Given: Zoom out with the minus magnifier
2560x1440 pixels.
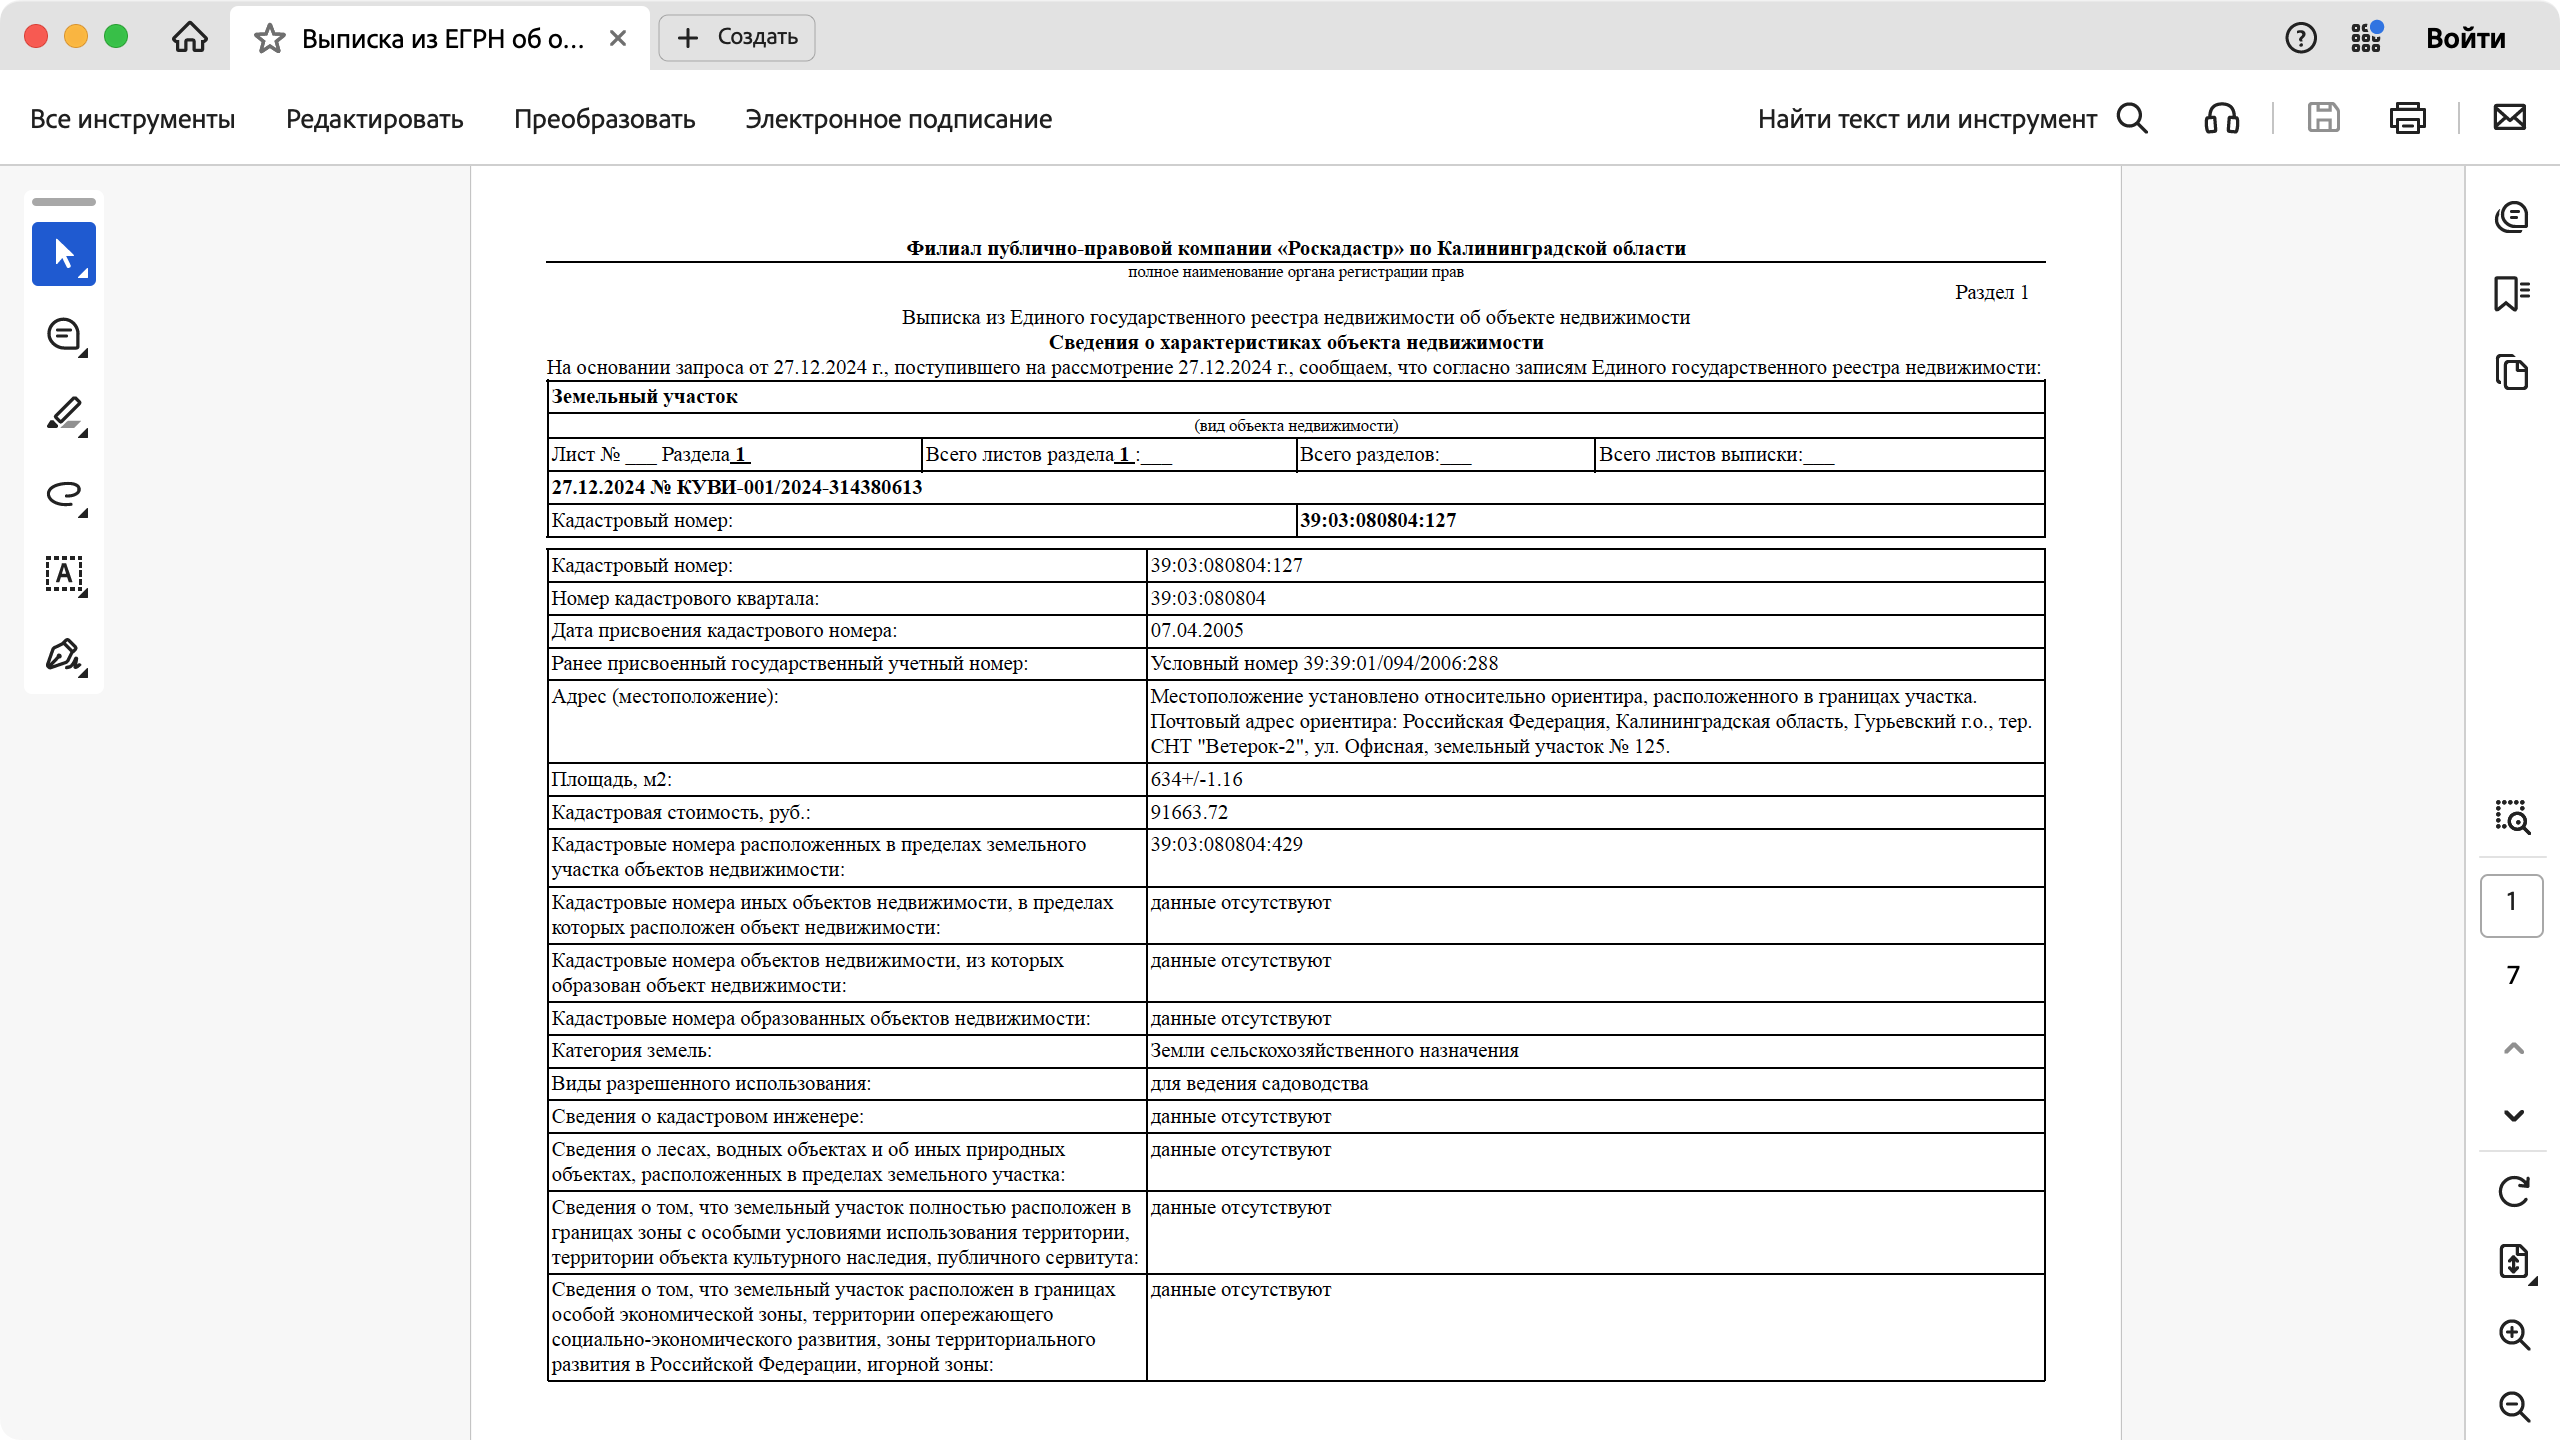Looking at the screenshot, I should click(x=2514, y=1406).
